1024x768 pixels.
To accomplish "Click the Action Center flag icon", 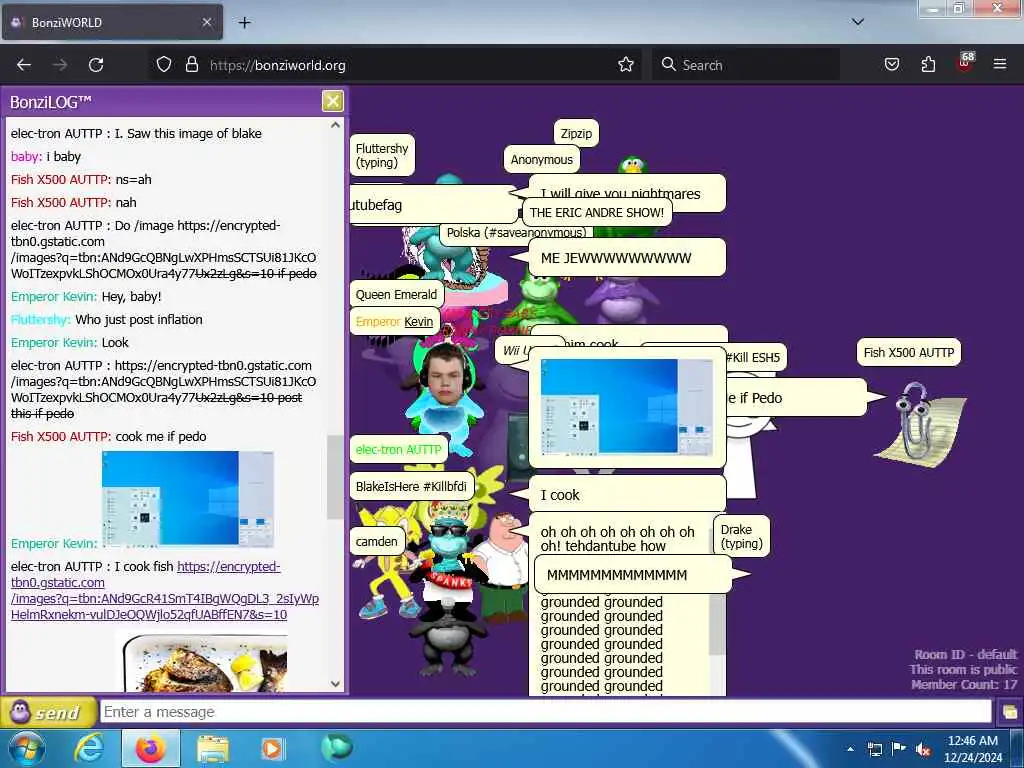I will tap(899, 748).
